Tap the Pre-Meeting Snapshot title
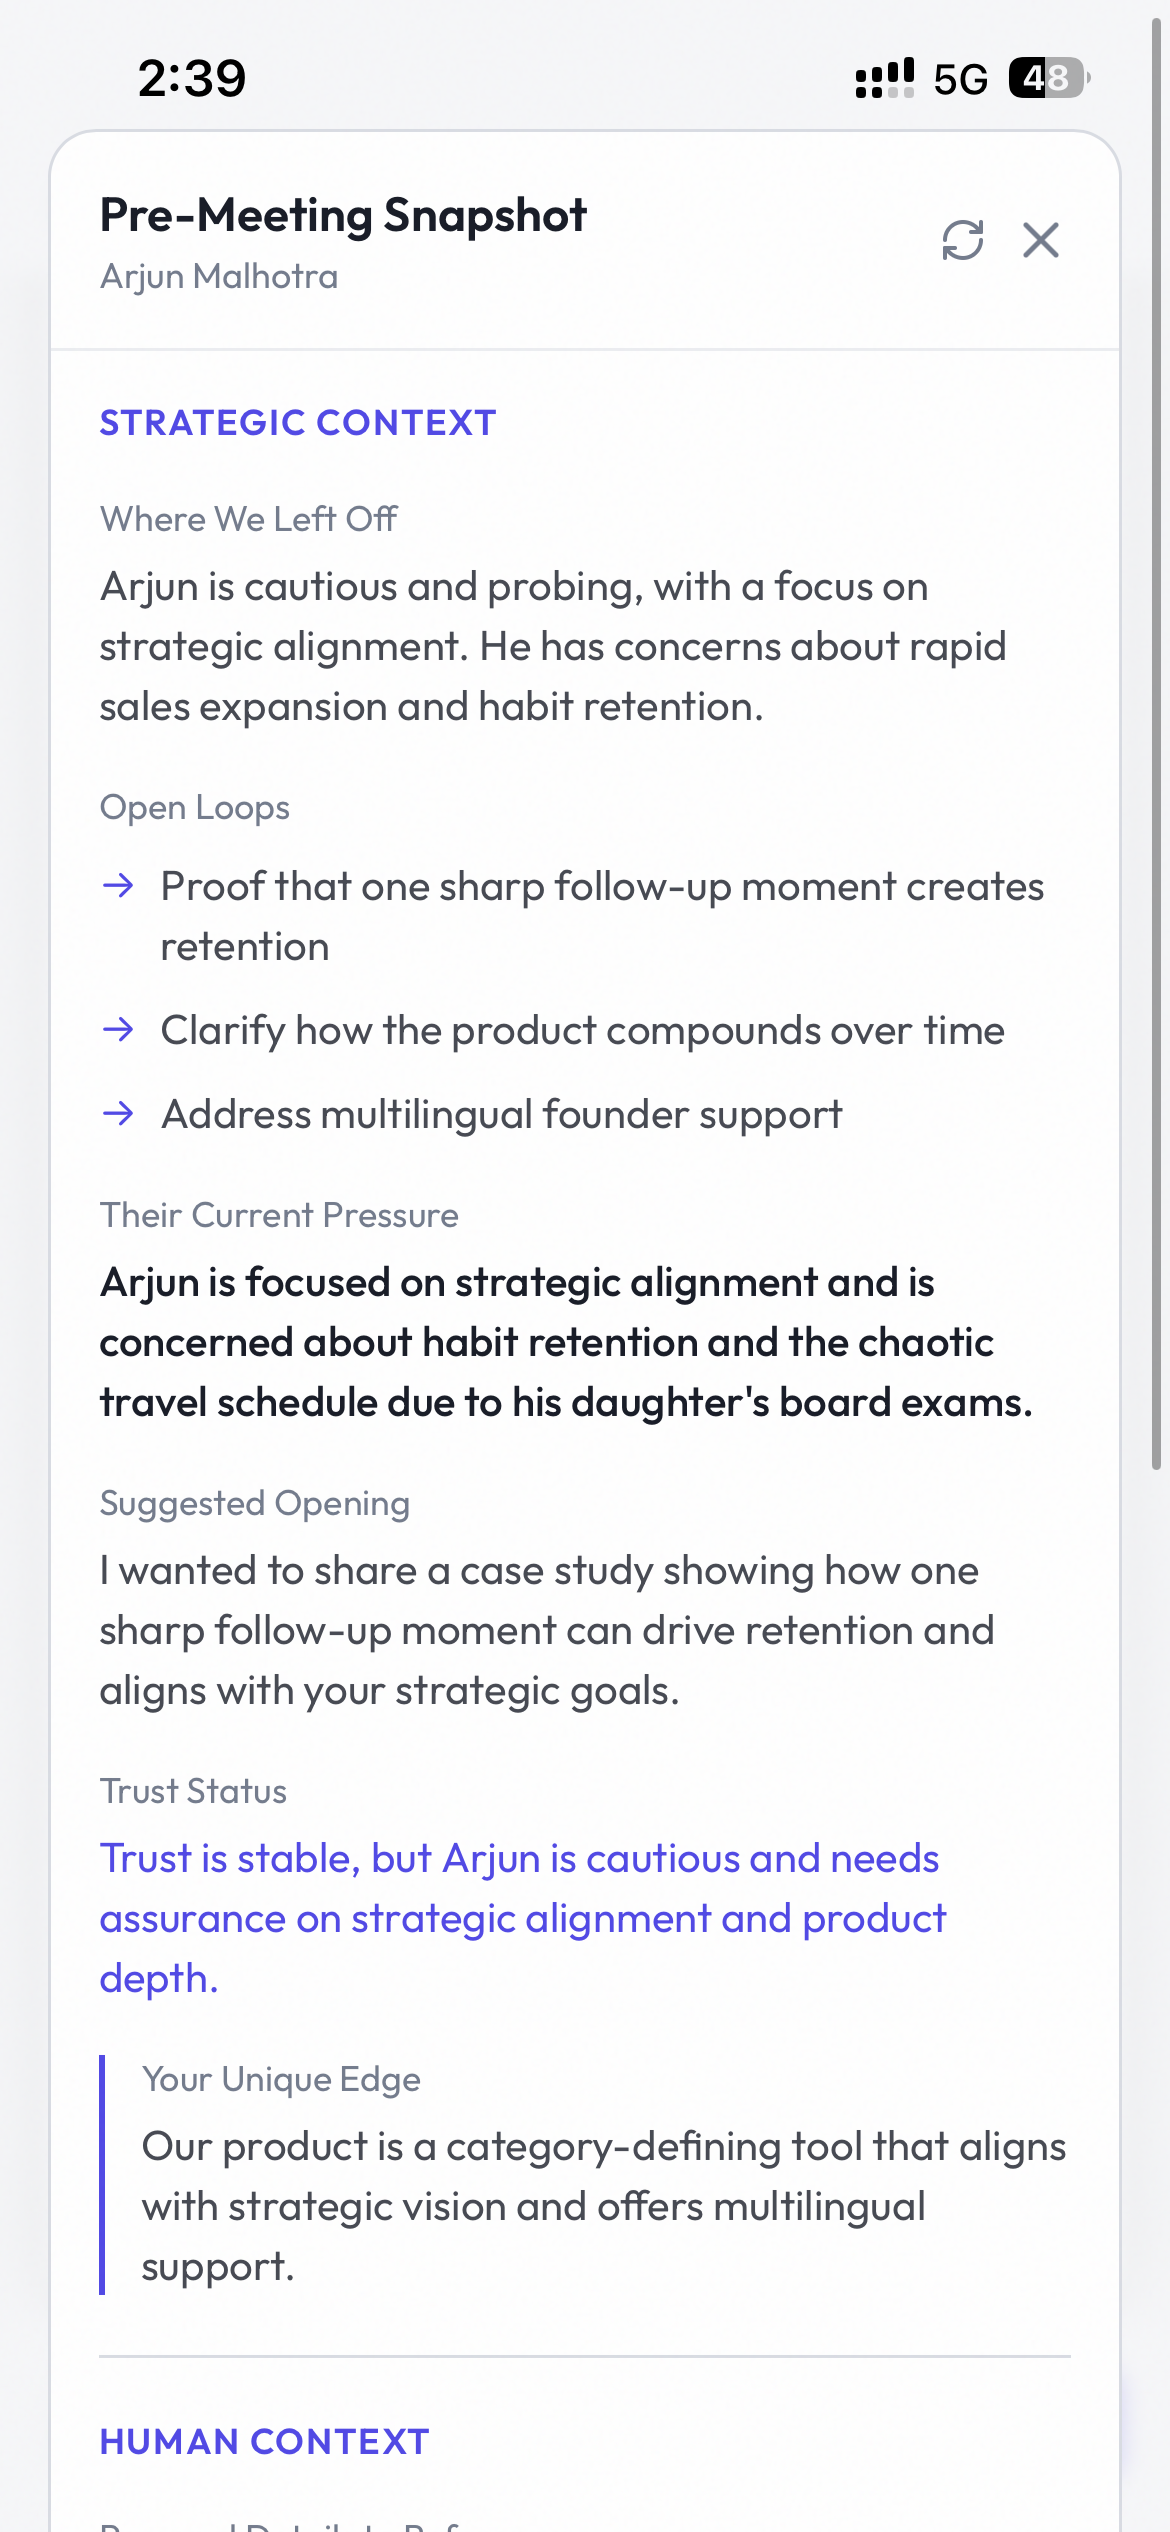 343,215
